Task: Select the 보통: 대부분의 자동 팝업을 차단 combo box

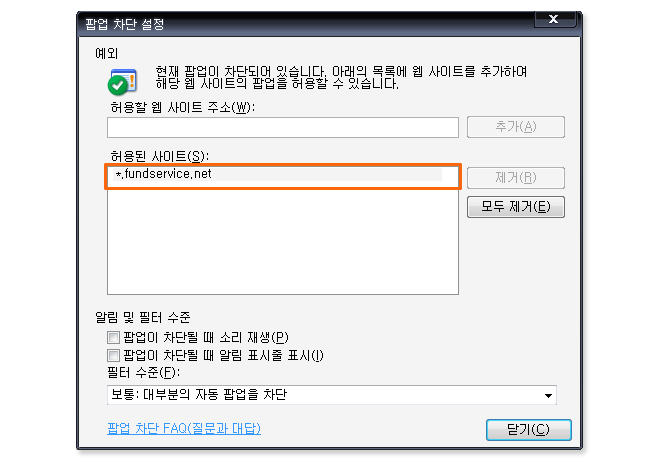Action: pos(332,395)
